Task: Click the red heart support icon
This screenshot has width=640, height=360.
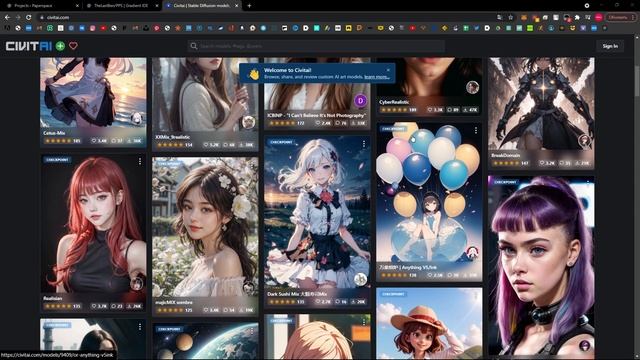Action: tap(73, 46)
